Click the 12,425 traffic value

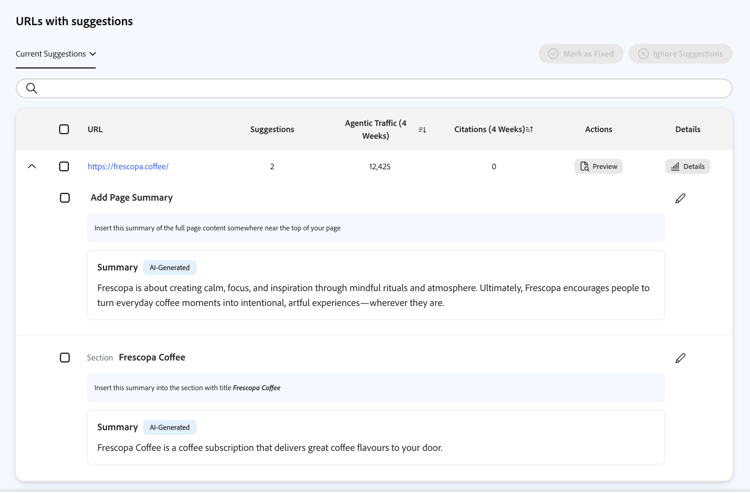click(x=380, y=166)
